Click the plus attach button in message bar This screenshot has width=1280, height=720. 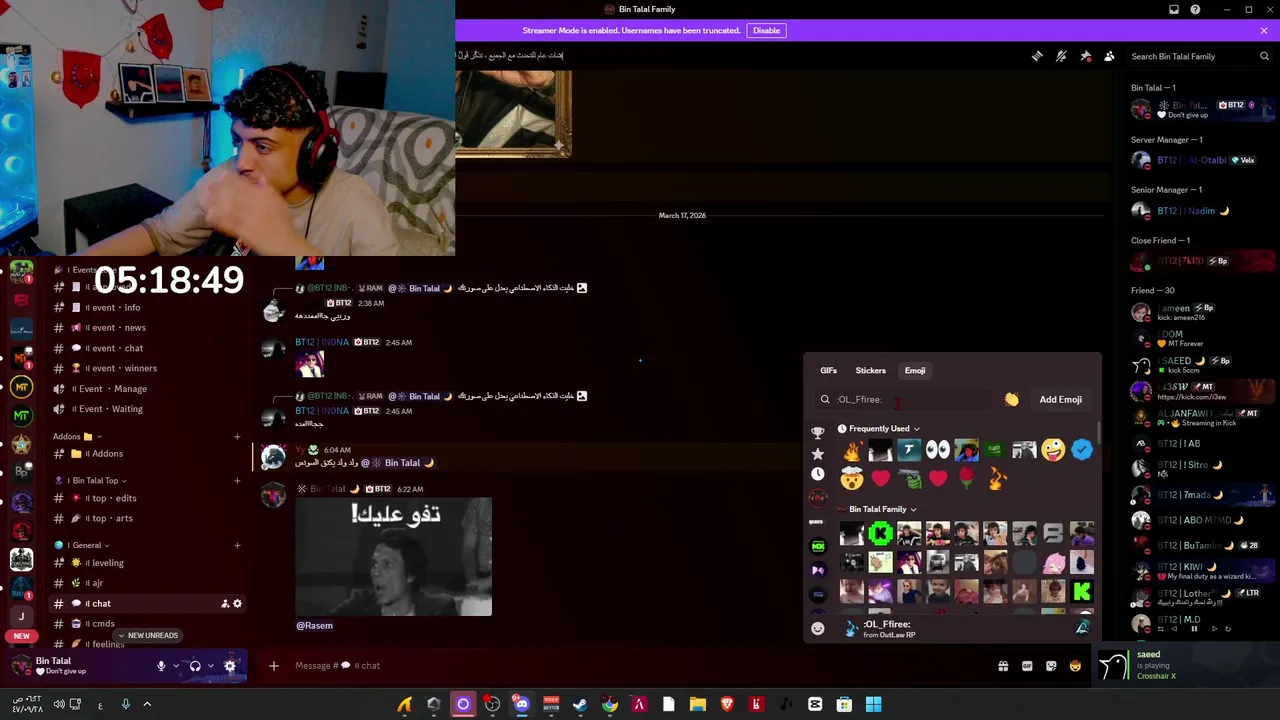(x=274, y=666)
